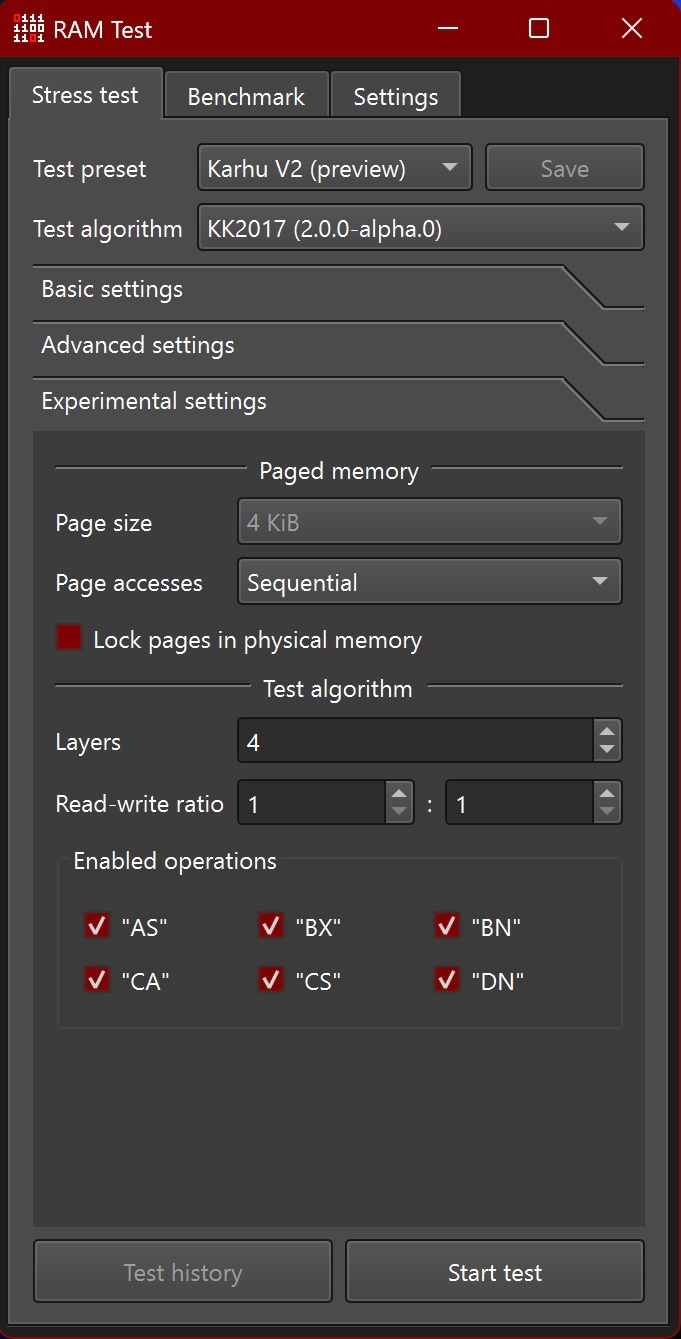The image size is (681, 1339).
Task: Decrease write ratio with down arrow
Action: 606,812
